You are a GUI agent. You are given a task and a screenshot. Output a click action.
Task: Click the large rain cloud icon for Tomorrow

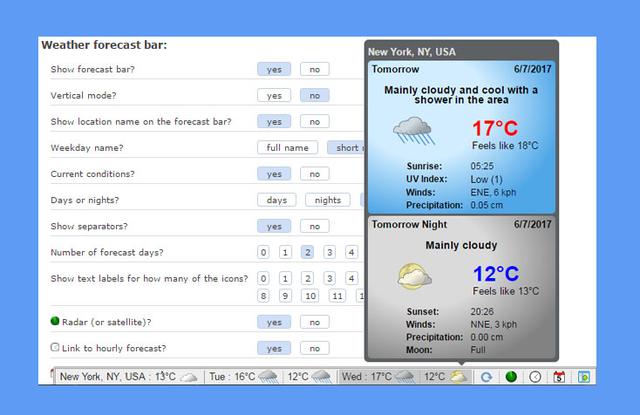click(412, 130)
